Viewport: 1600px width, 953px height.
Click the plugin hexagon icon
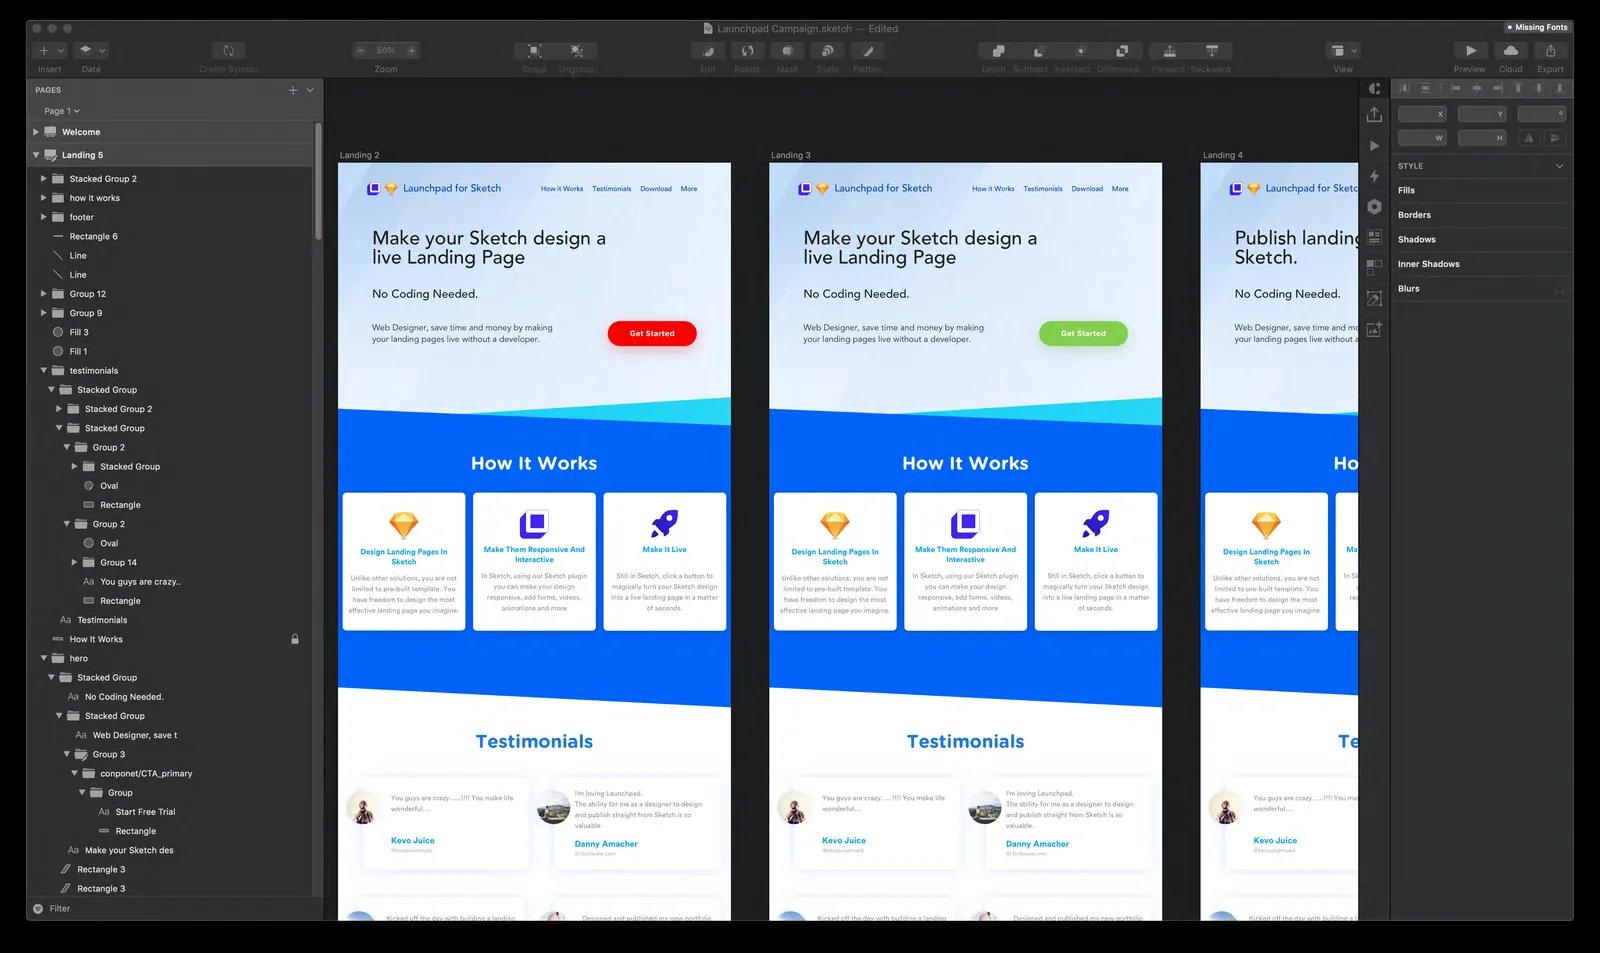[1375, 207]
